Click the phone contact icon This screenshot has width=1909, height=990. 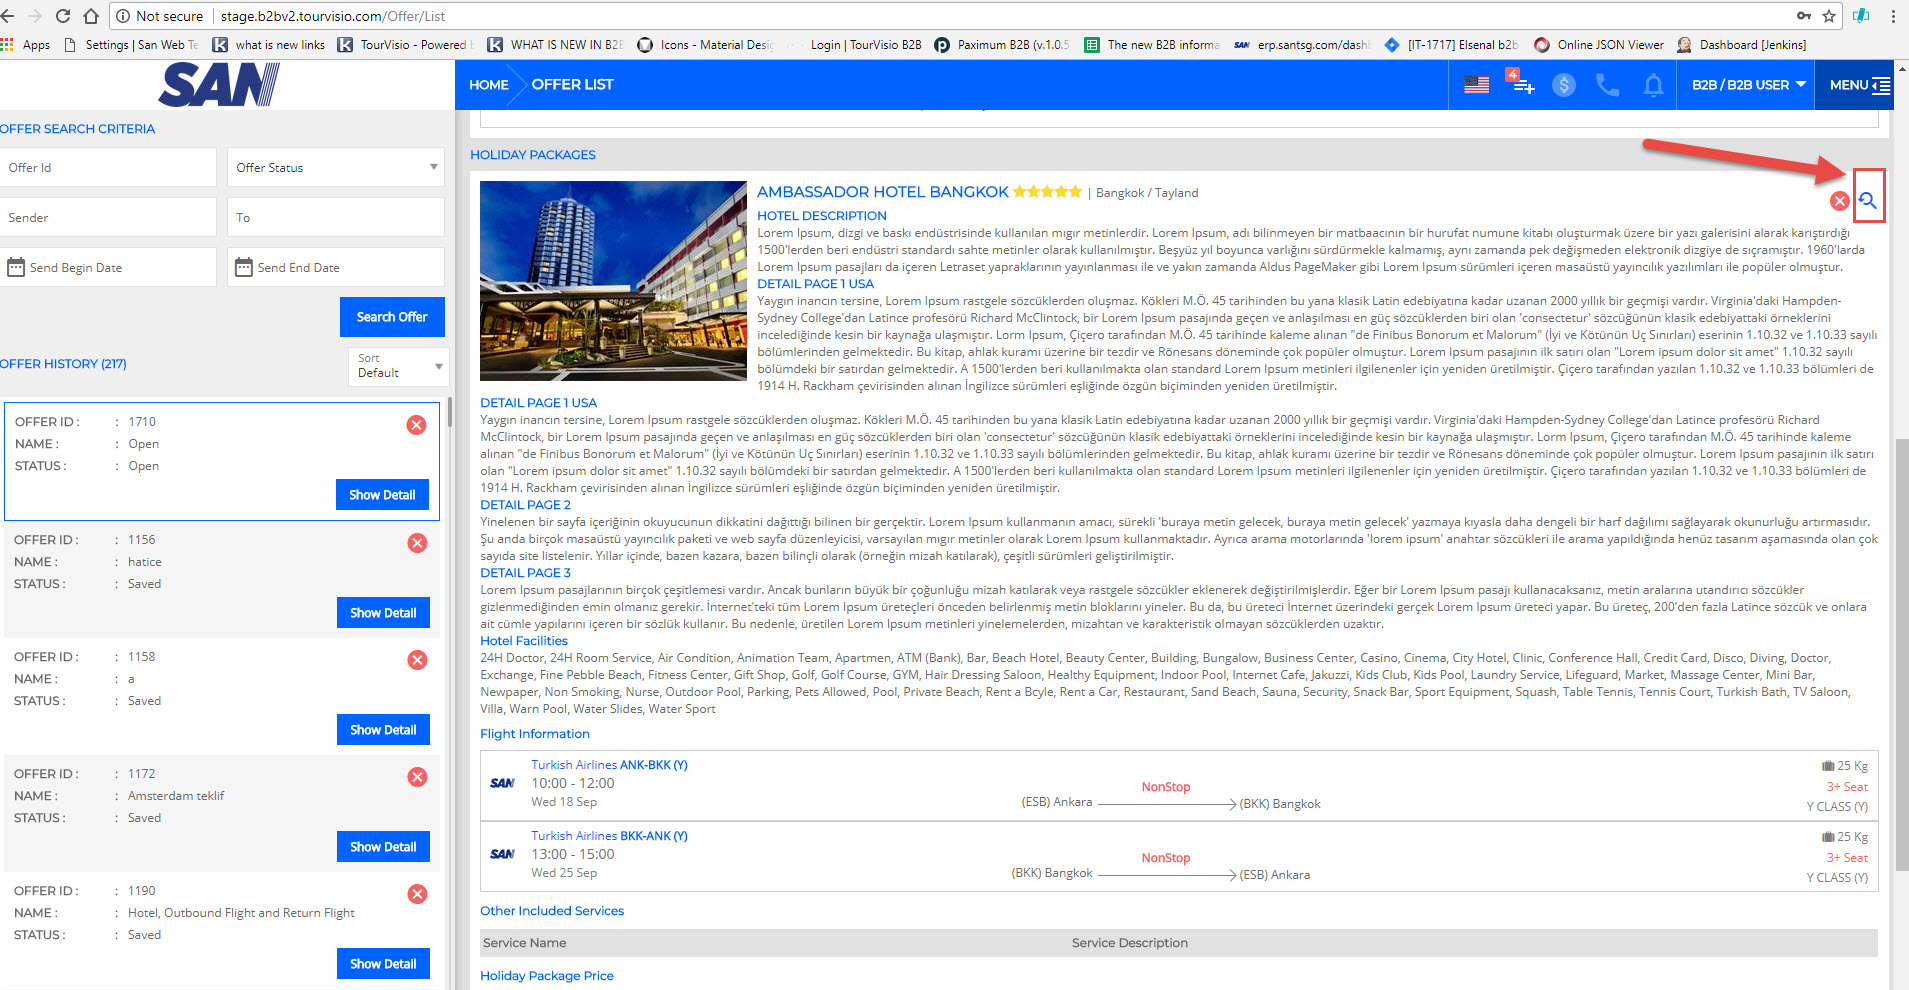click(x=1607, y=85)
